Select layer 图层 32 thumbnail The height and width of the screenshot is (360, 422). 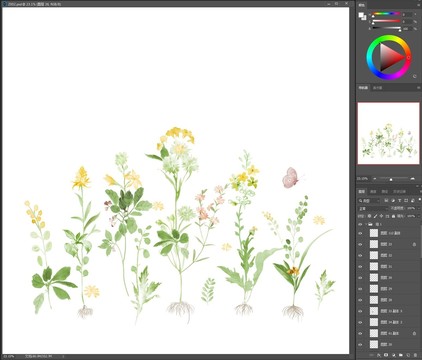374,255
